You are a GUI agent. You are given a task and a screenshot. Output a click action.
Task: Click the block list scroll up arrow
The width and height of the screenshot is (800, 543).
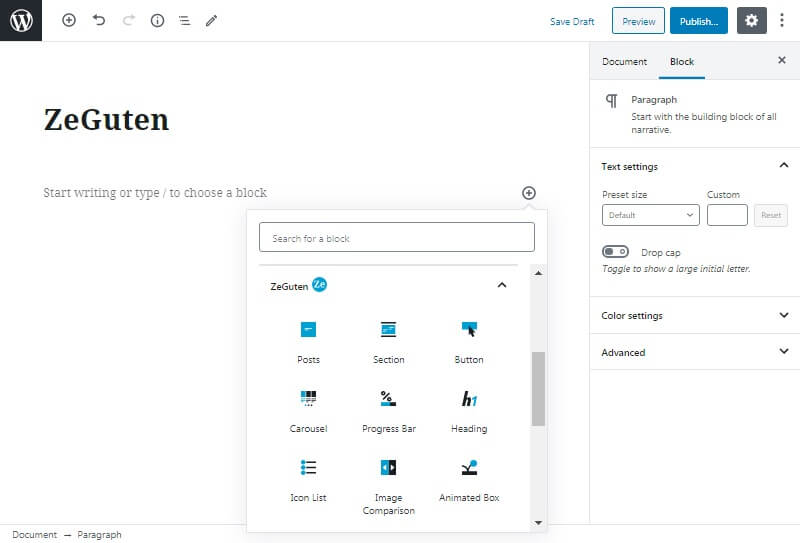[x=538, y=273]
